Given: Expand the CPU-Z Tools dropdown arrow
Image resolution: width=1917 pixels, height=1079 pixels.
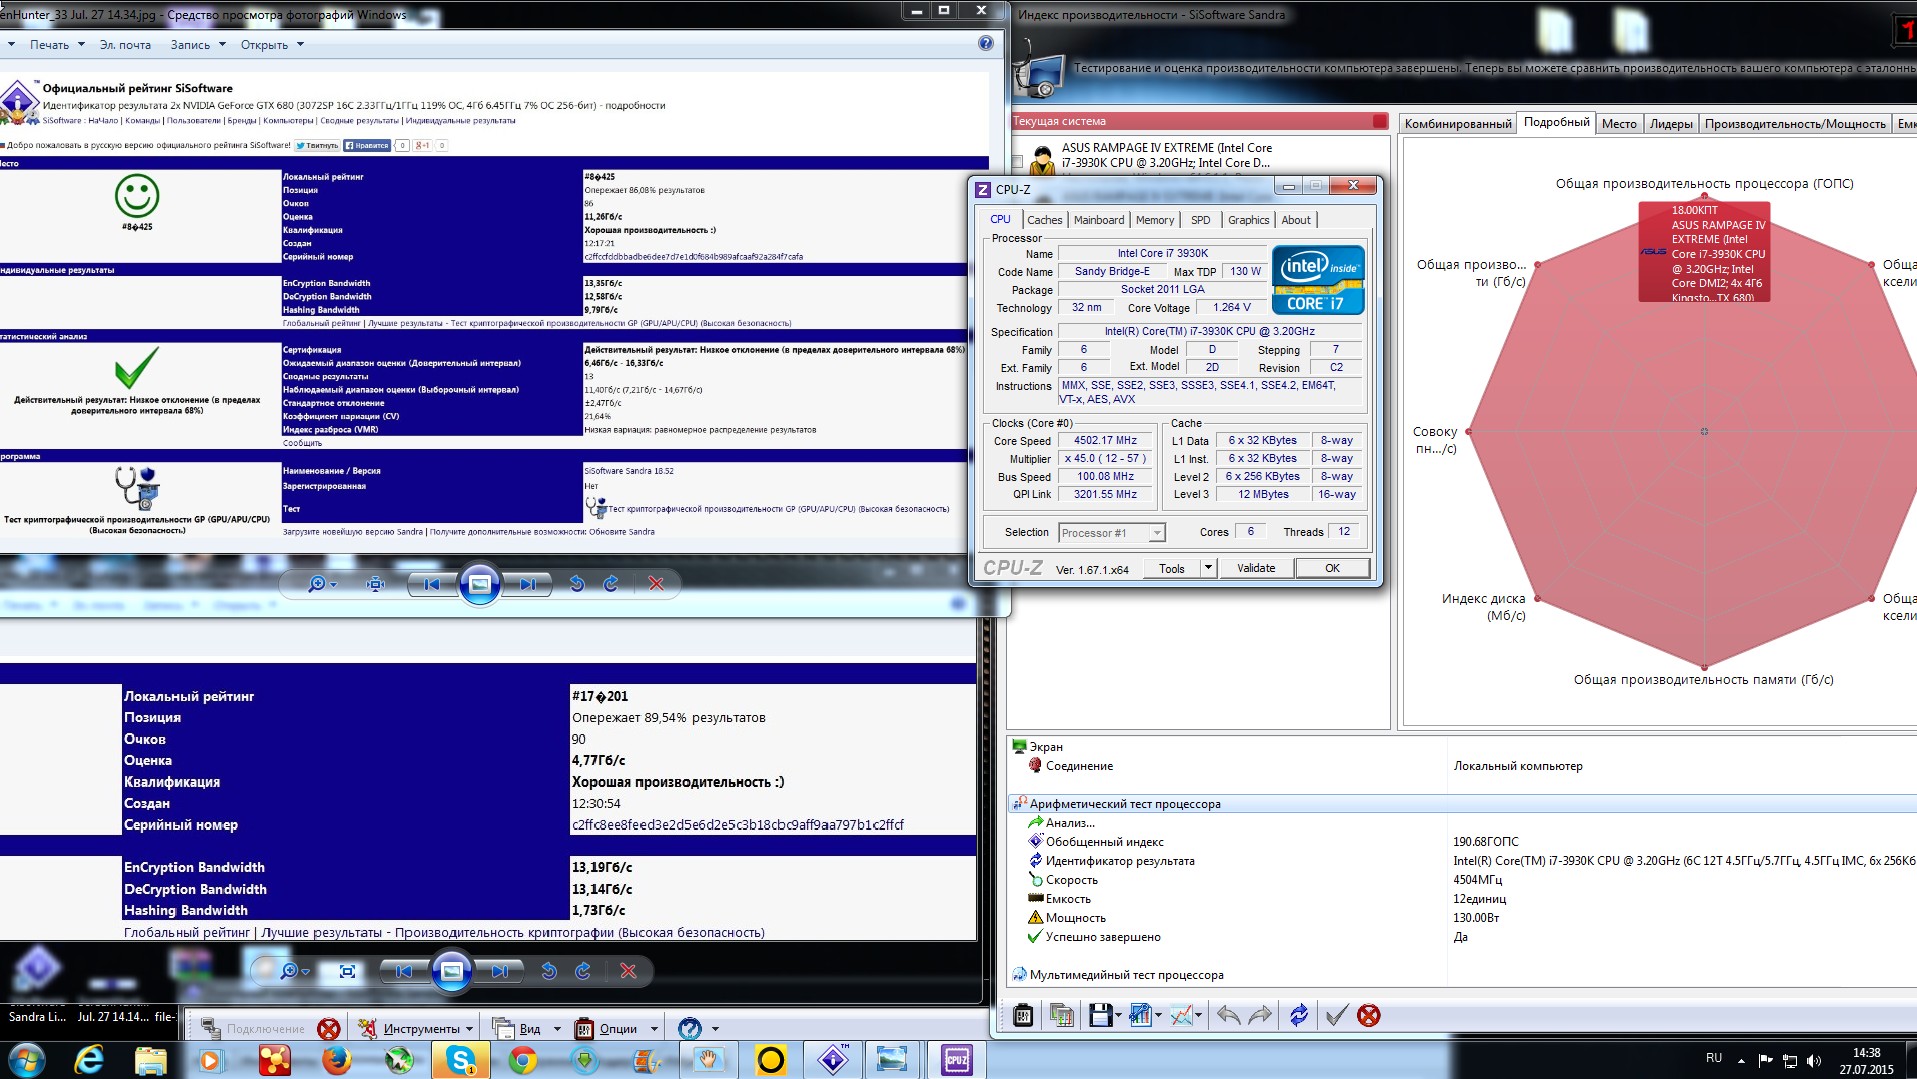Looking at the screenshot, I should coord(1207,568).
